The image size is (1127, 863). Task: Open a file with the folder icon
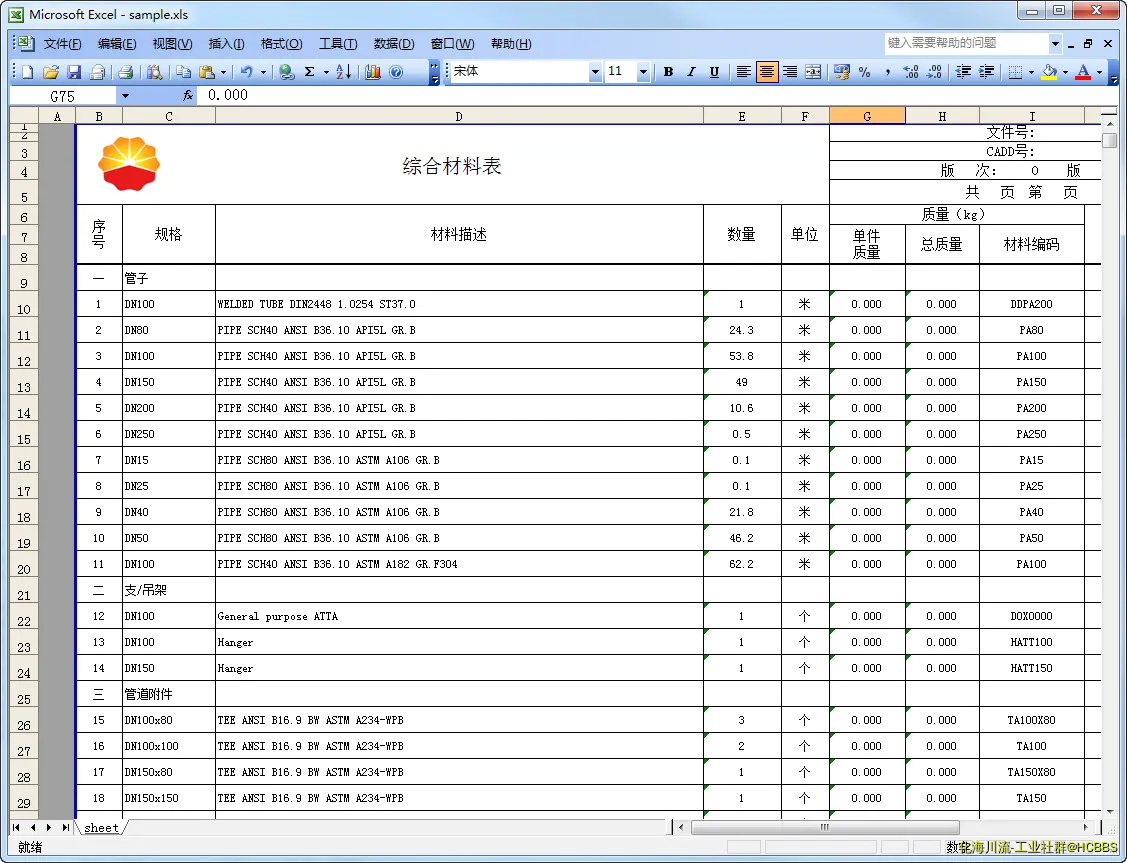[50, 72]
